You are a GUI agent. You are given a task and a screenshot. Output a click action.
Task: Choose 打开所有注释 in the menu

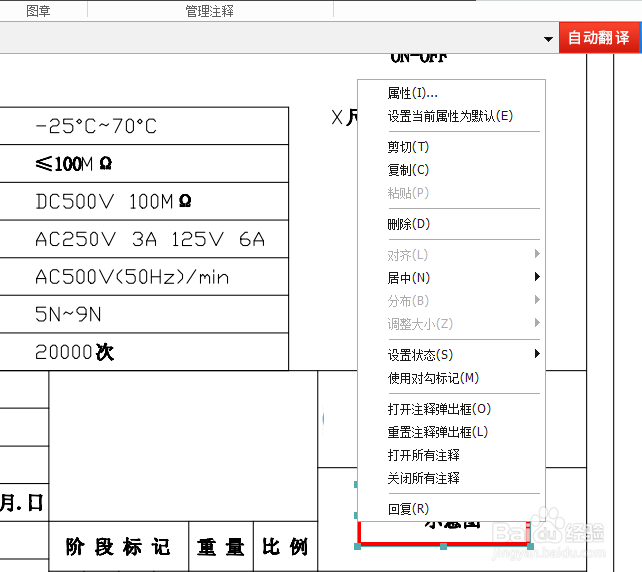pos(451,455)
